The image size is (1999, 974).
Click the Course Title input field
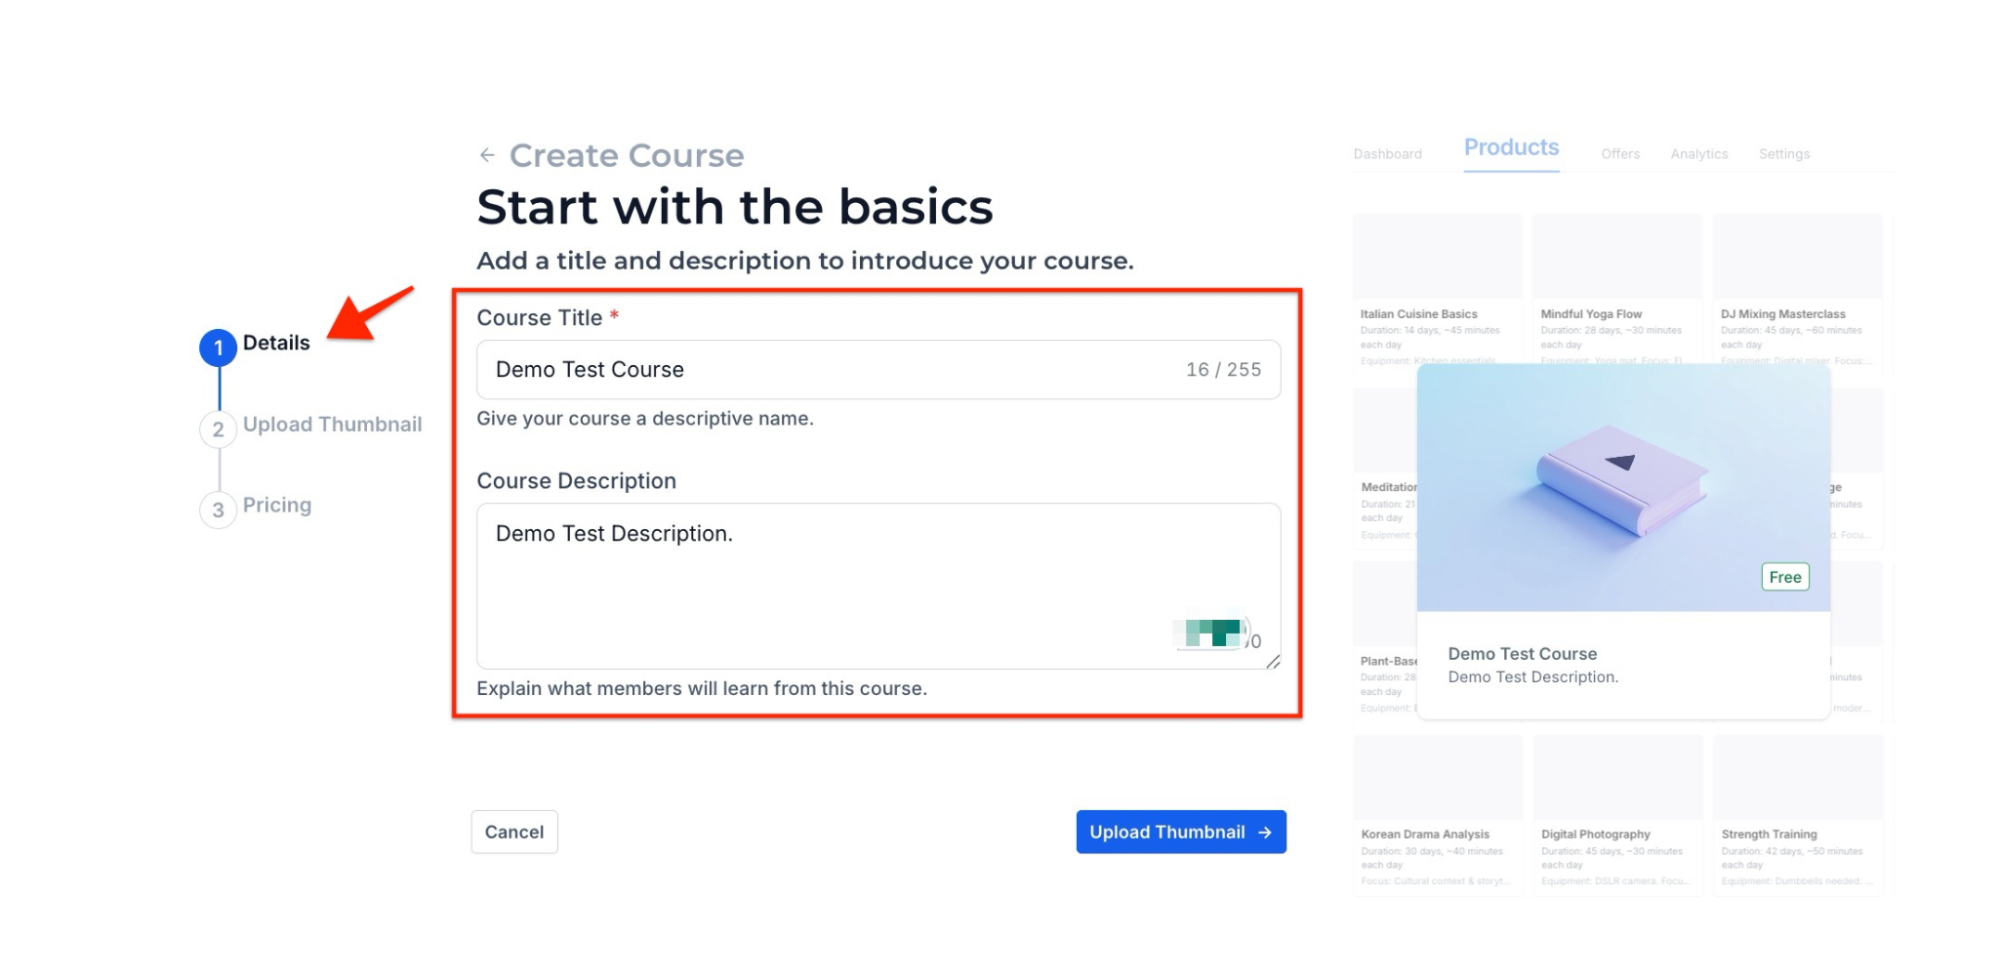tap(830, 370)
